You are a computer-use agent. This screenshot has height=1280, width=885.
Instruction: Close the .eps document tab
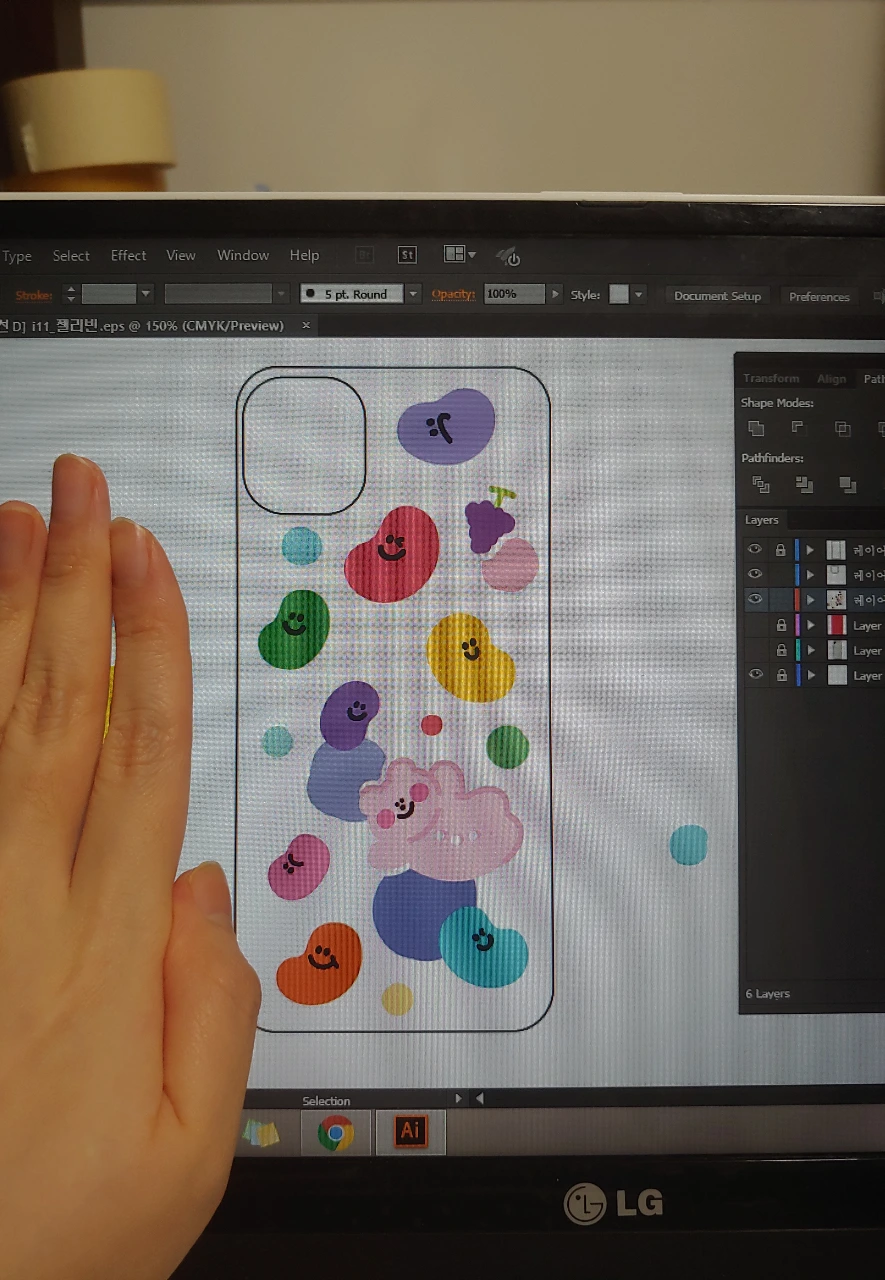click(x=306, y=326)
